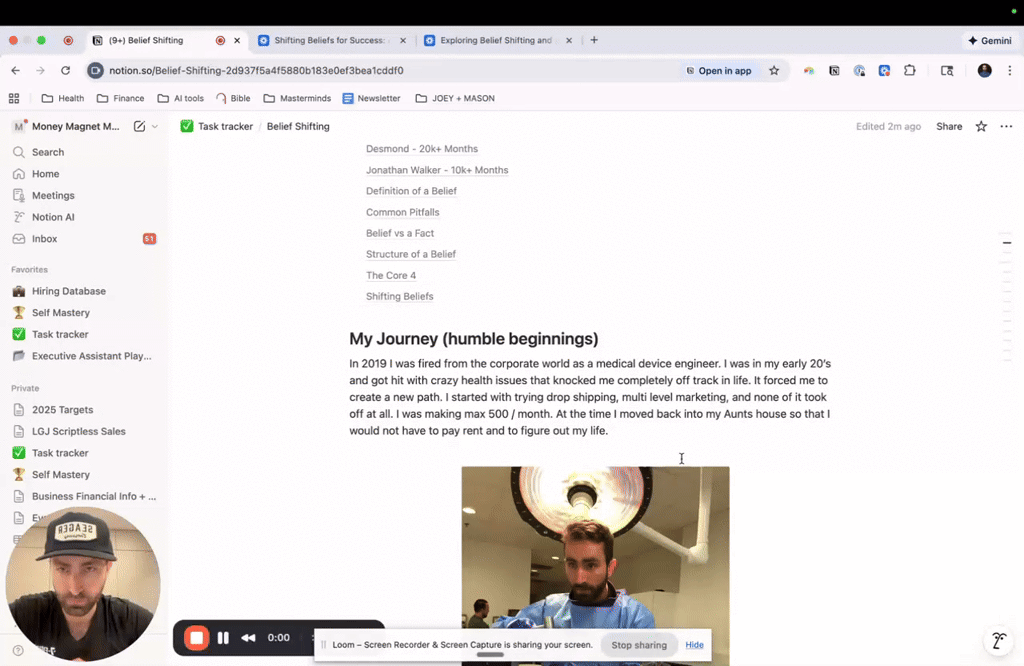Click the Loom webcam bubble
This screenshot has width=1024, height=666.
83,584
